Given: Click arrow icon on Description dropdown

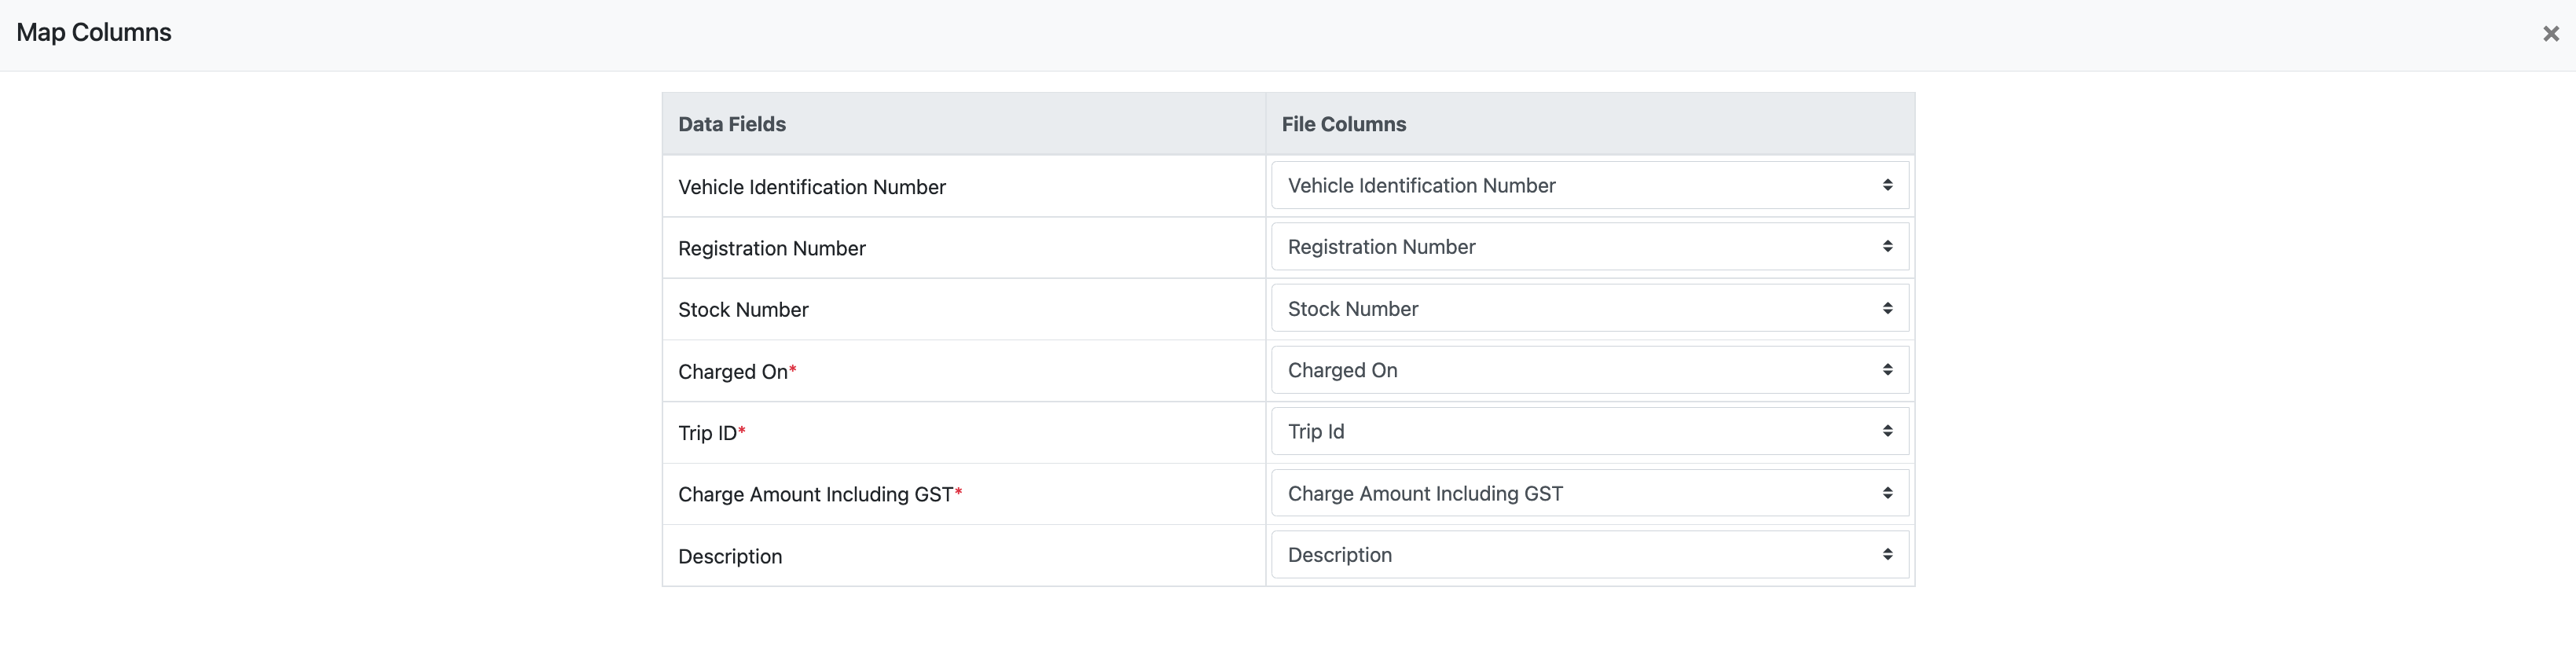Looking at the screenshot, I should click(1887, 554).
